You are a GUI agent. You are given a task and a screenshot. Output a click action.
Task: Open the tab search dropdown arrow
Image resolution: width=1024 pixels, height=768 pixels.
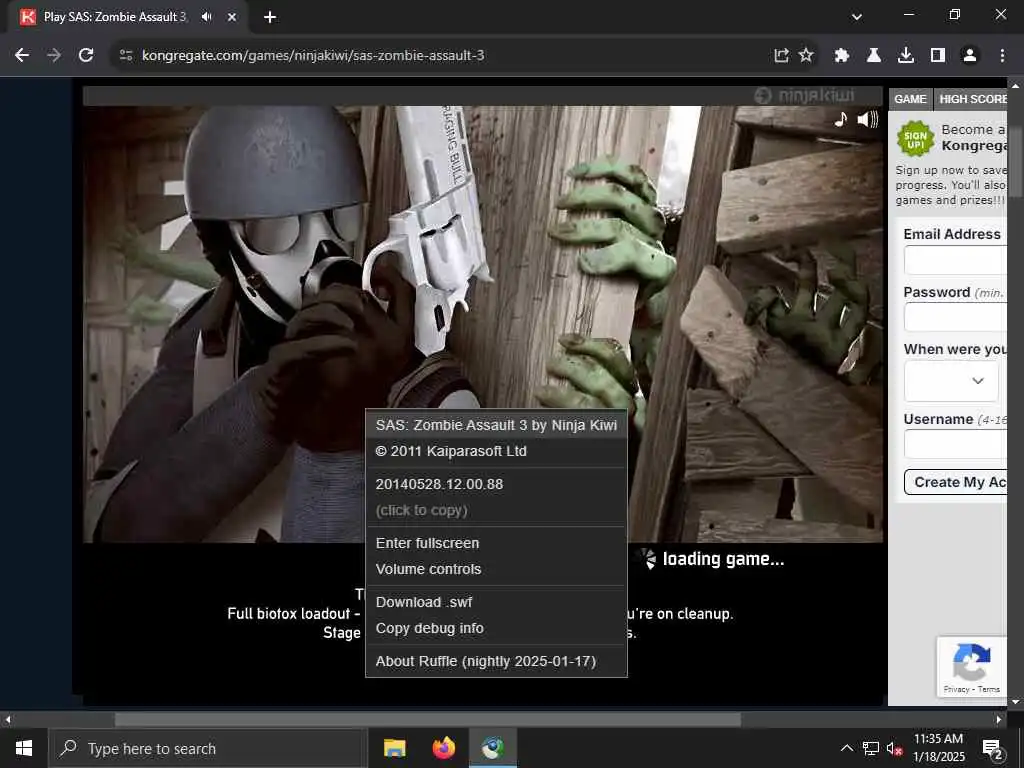click(x=857, y=17)
